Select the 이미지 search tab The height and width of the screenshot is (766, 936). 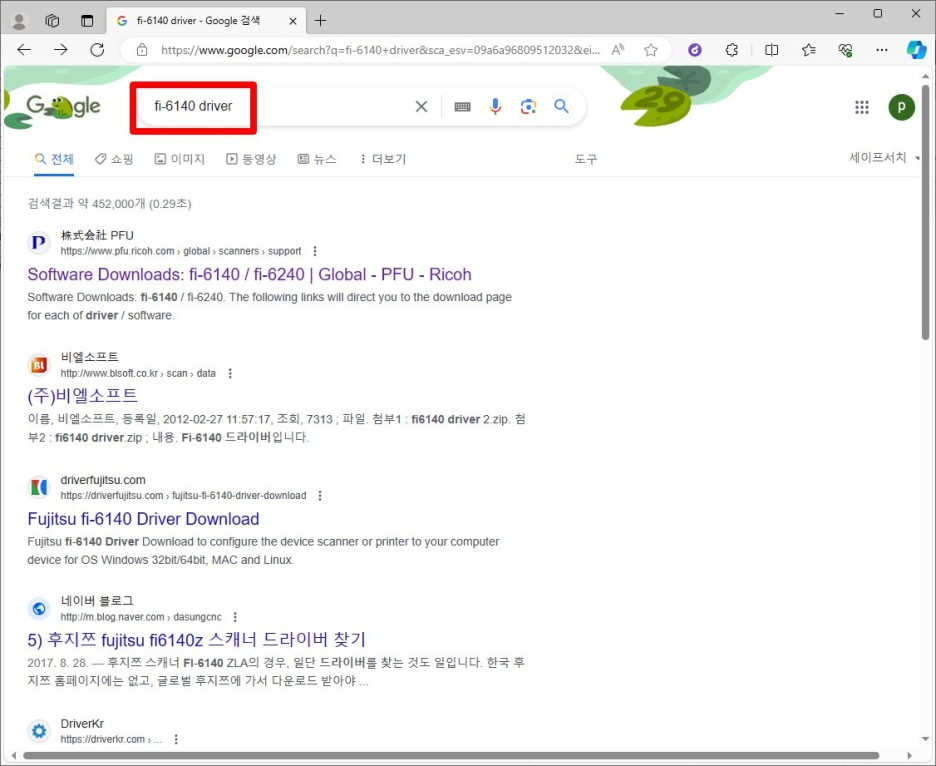[180, 159]
